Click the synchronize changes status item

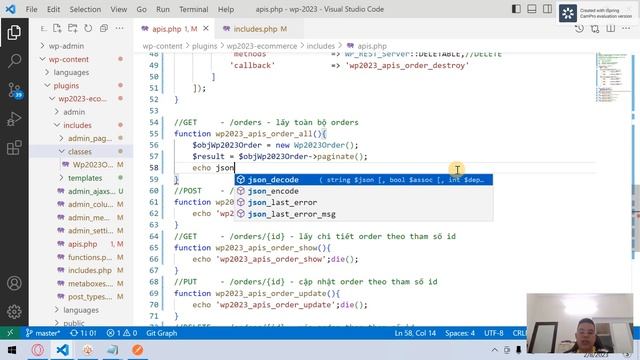click(x=83, y=333)
